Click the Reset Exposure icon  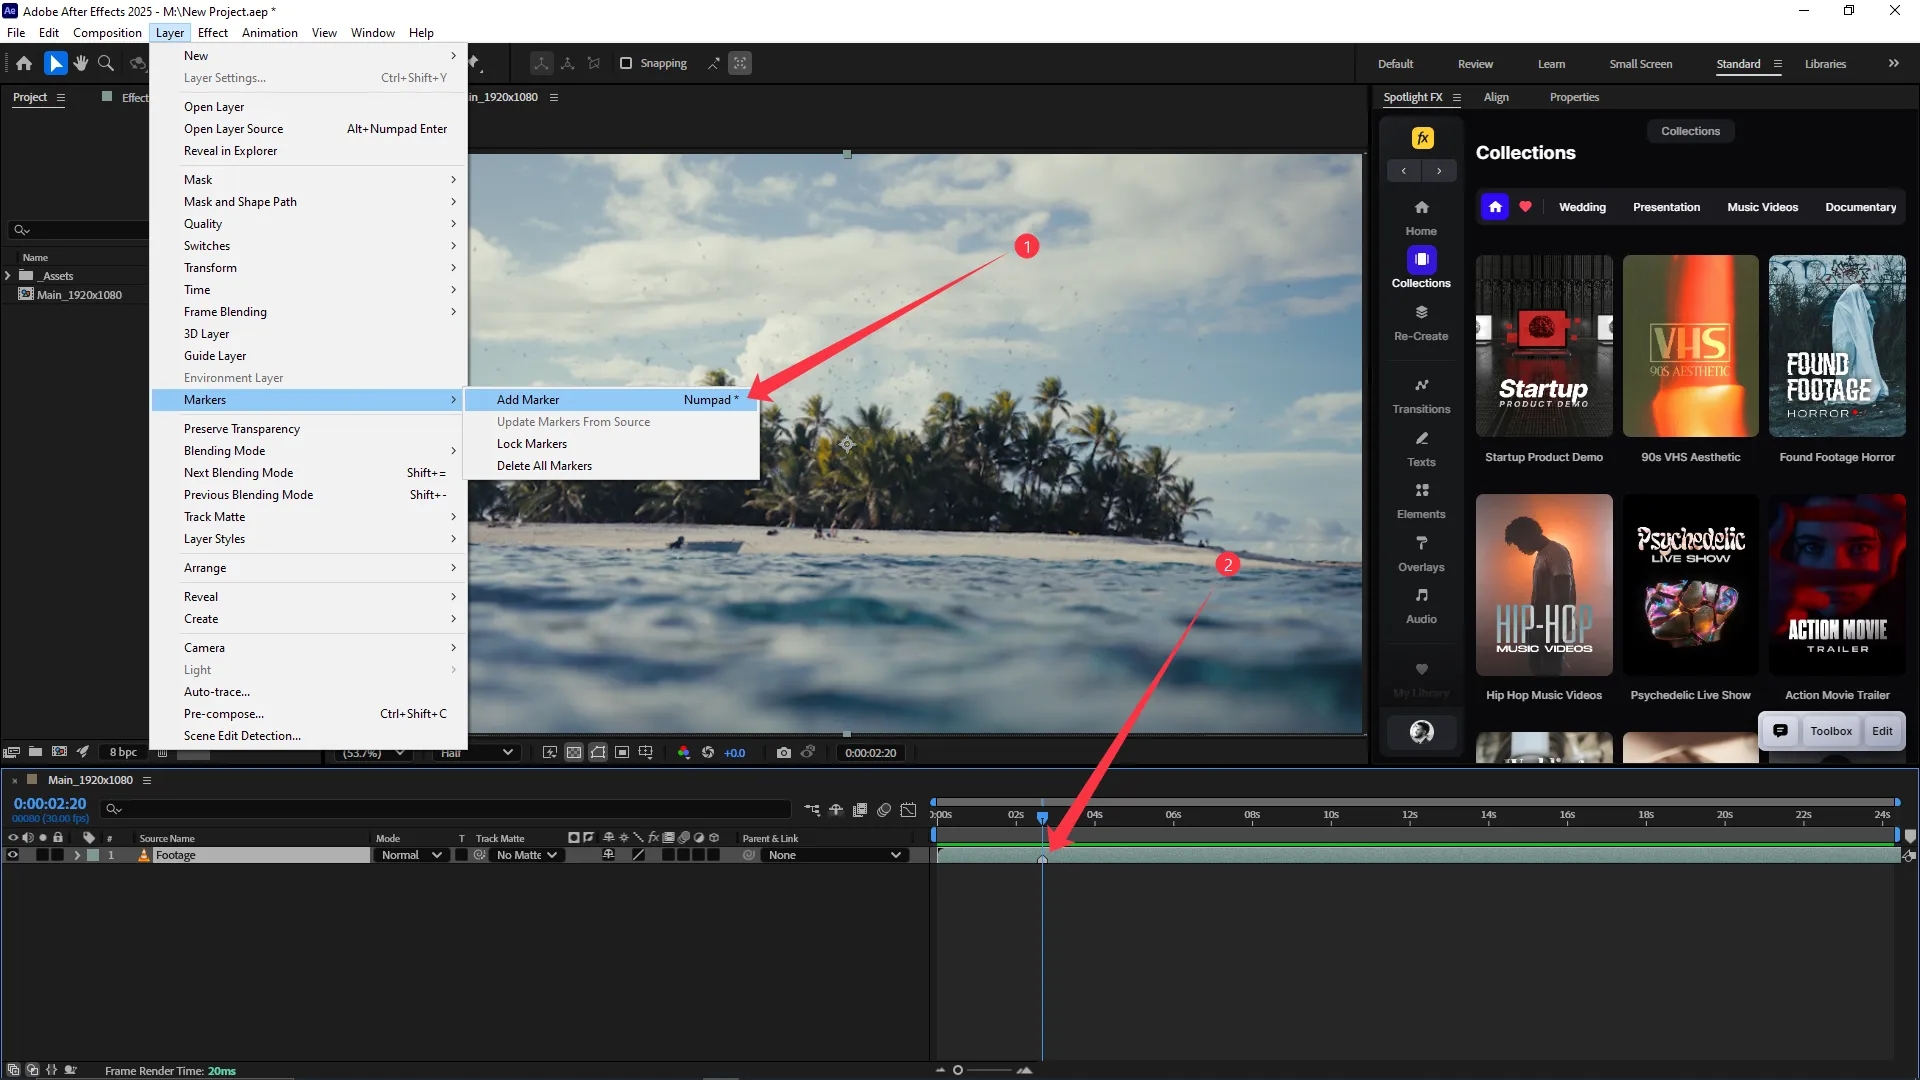[708, 752]
